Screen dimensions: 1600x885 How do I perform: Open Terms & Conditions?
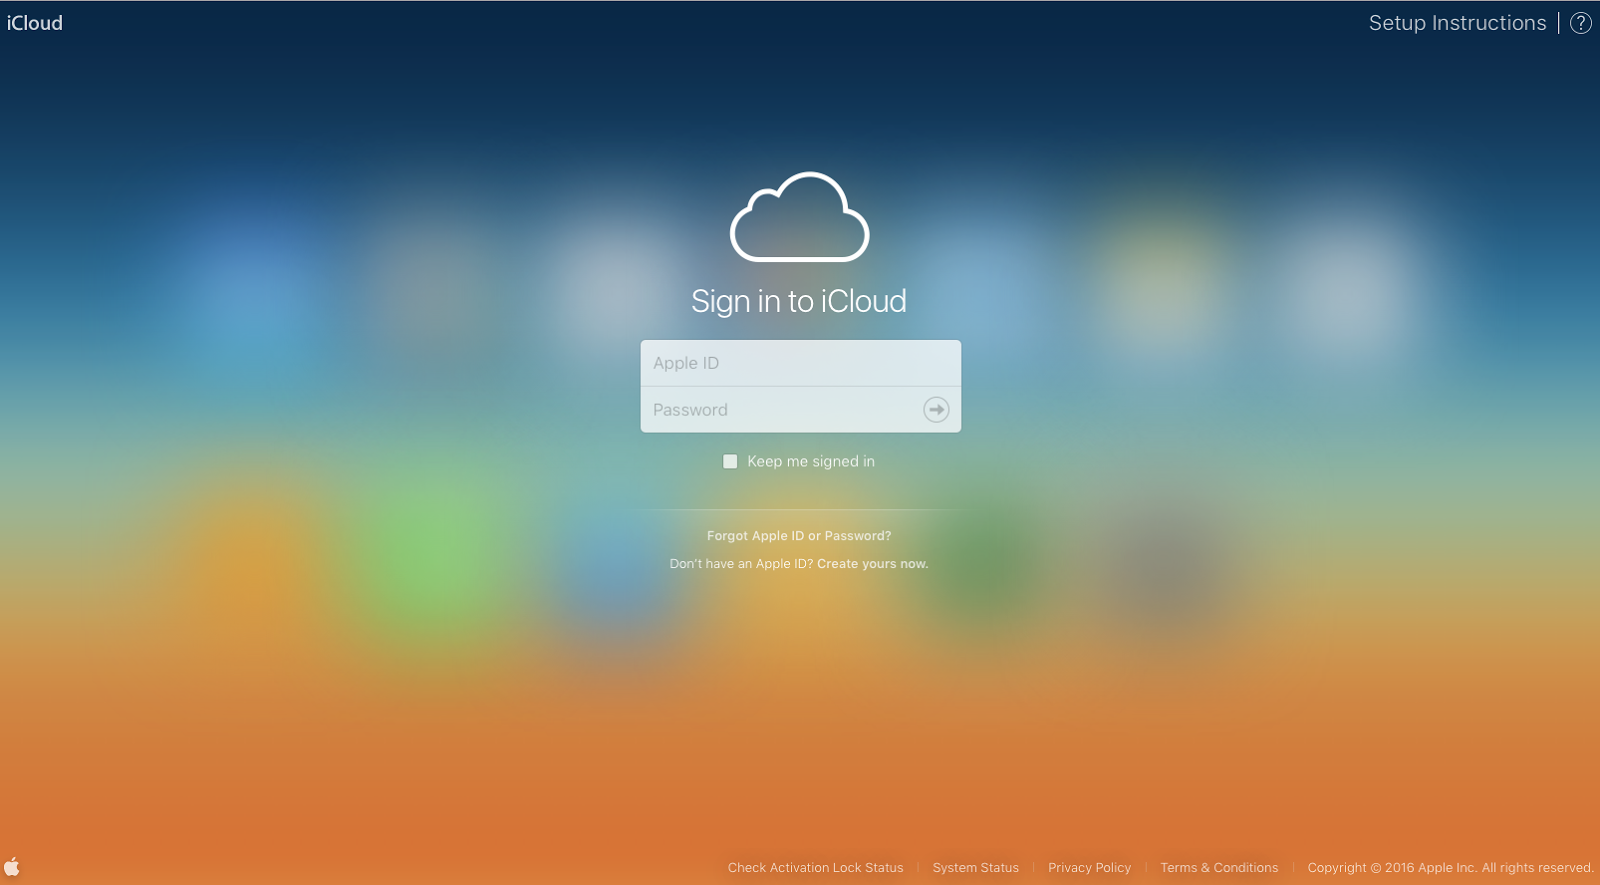[x=1219, y=868]
